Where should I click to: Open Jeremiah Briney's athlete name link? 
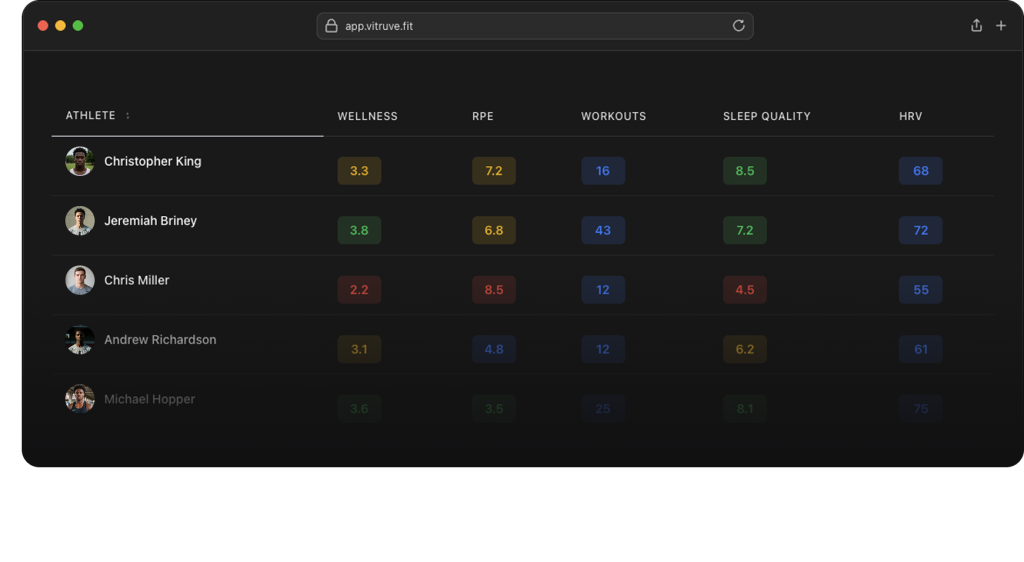[150, 221]
